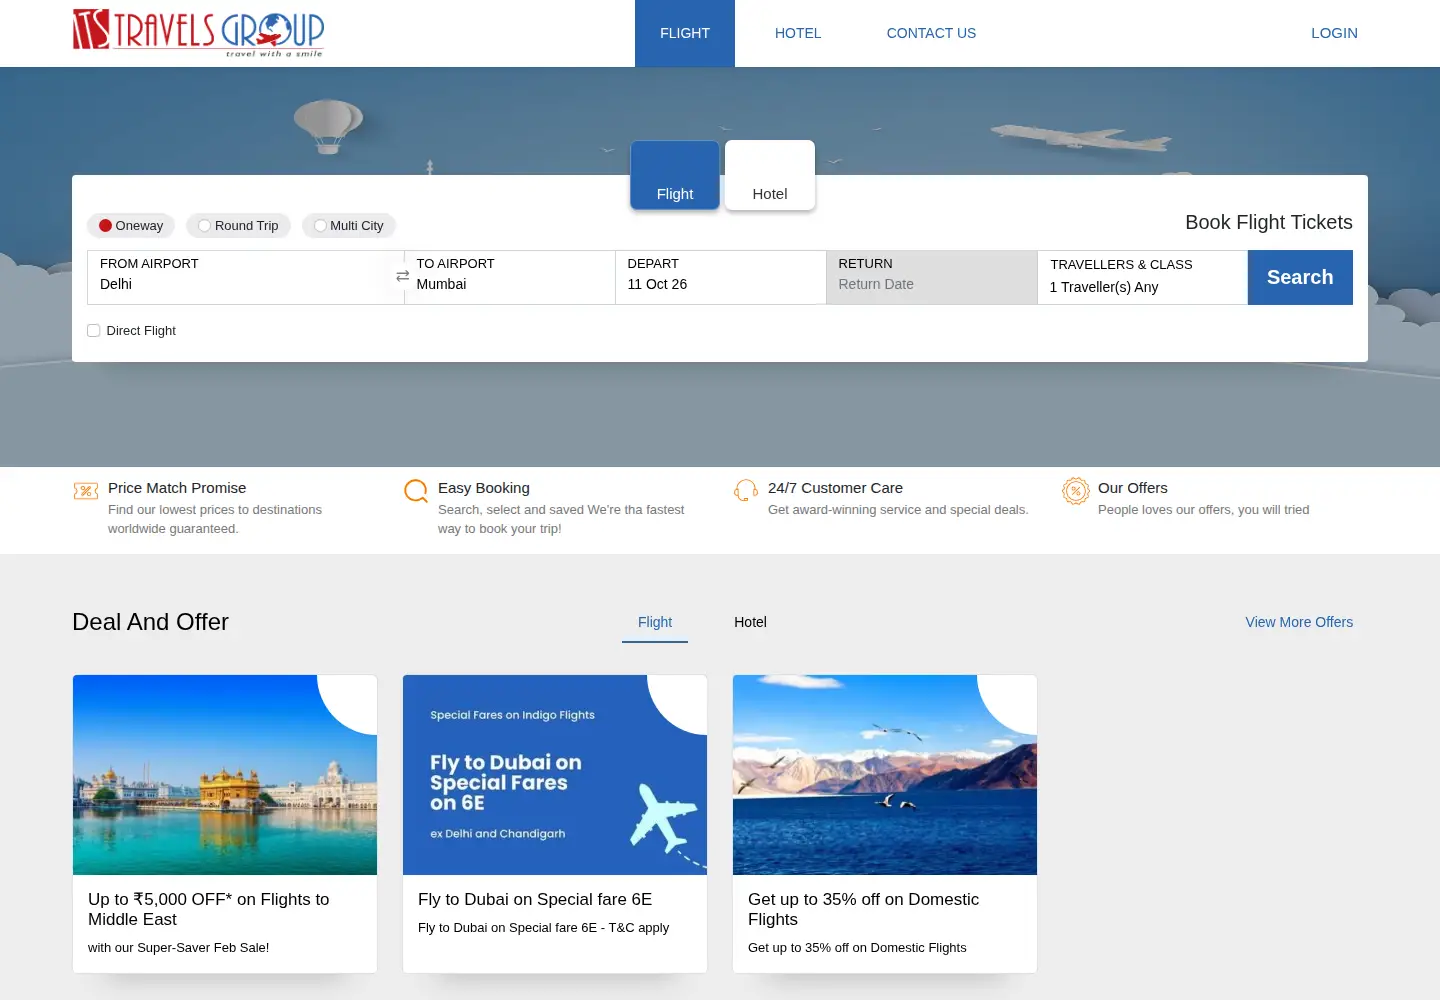Select the Oneway trip option
This screenshot has width=1440, height=1000.
[131, 226]
